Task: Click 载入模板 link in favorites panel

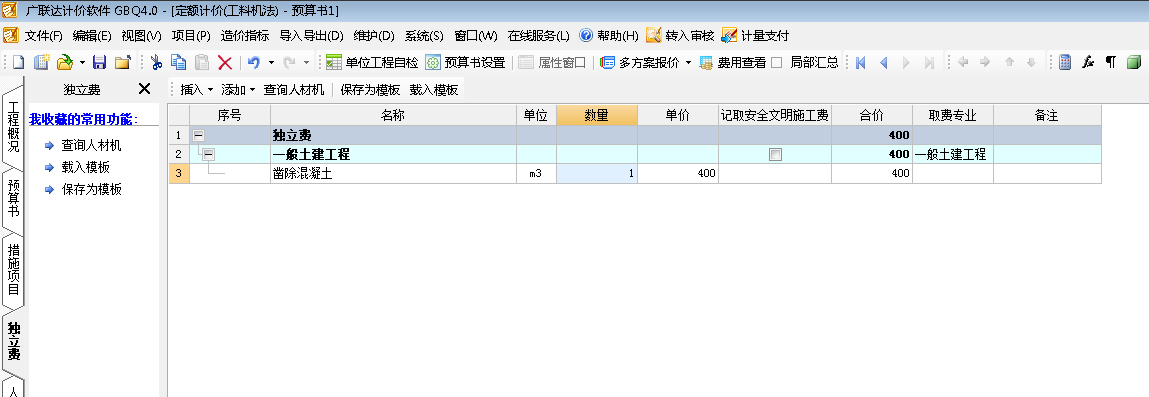Action: pyautogui.click(x=86, y=167)
